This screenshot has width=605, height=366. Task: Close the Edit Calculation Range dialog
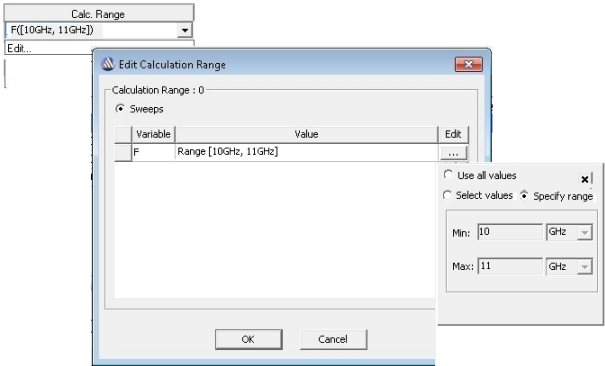coord(468,64)
